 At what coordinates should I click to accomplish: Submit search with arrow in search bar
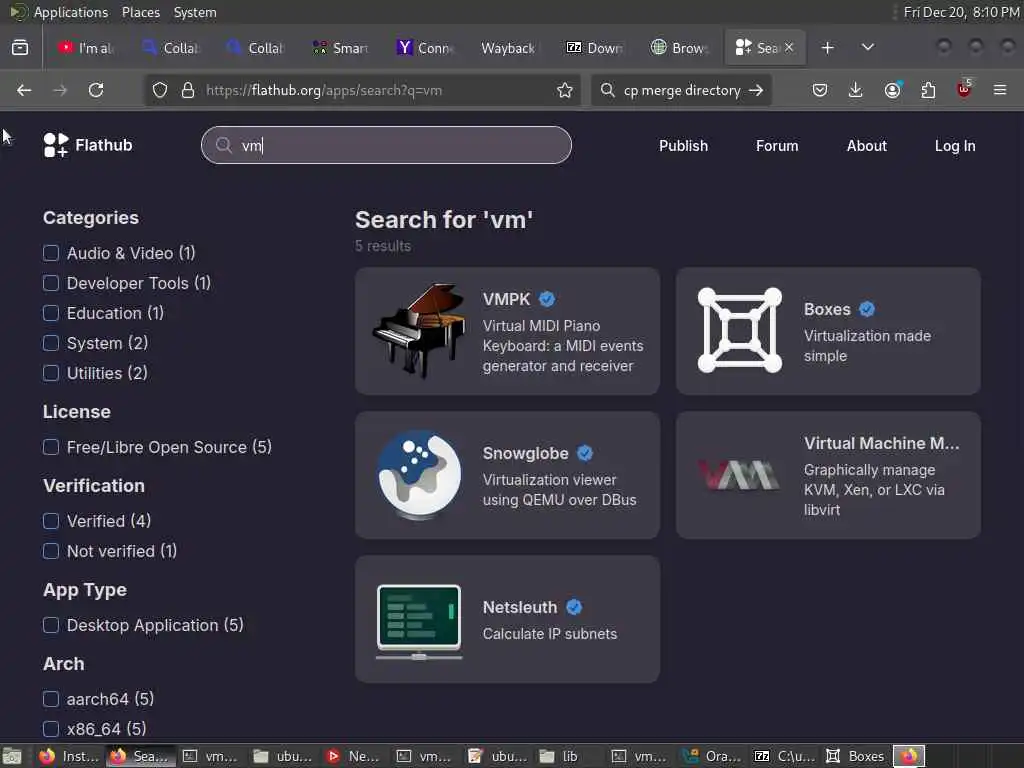coord(756,90)
